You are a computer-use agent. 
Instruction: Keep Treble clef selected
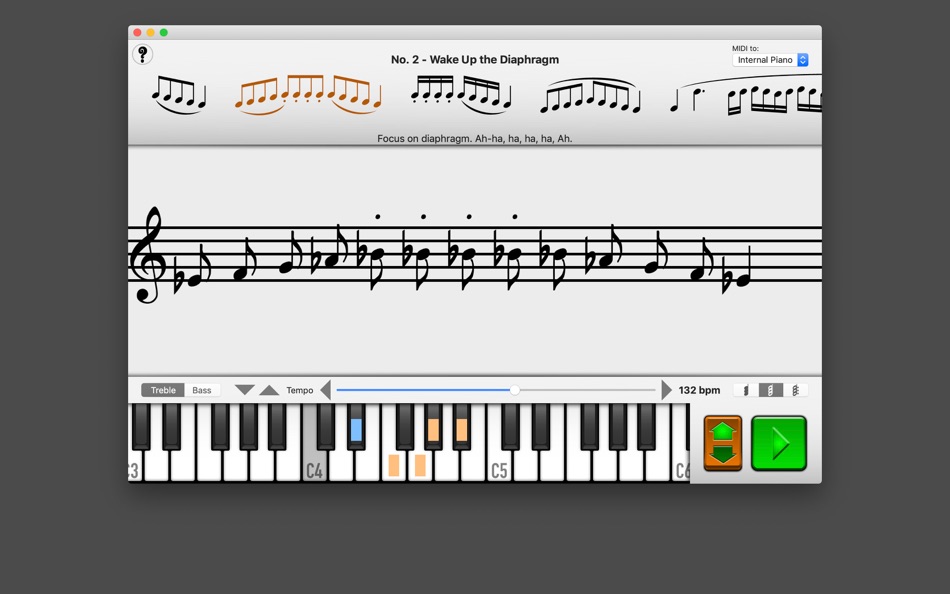162,390
